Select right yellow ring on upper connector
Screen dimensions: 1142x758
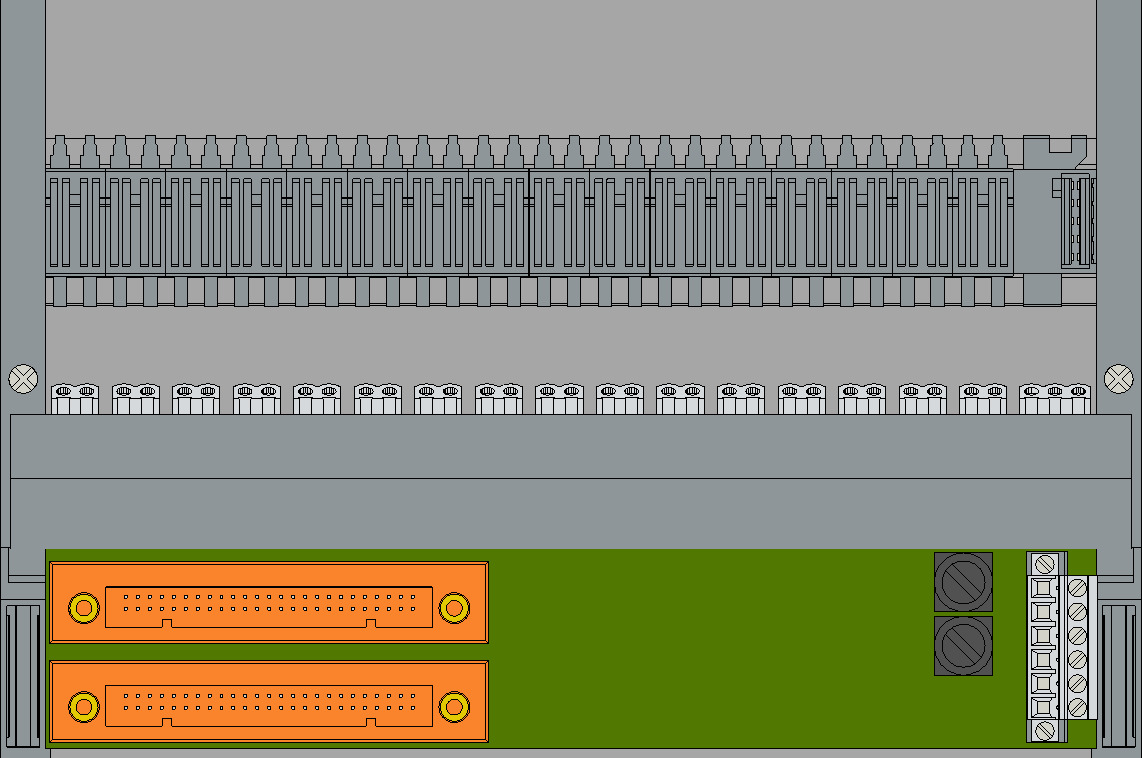pos(454,607)
